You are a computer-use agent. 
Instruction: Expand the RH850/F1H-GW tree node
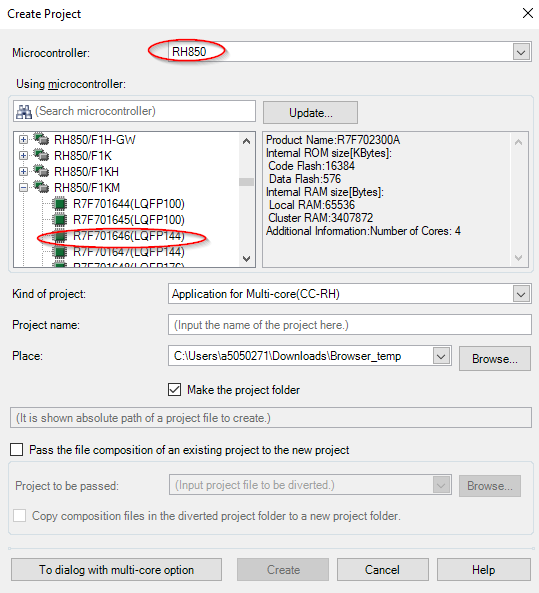[x=23, y=140]
